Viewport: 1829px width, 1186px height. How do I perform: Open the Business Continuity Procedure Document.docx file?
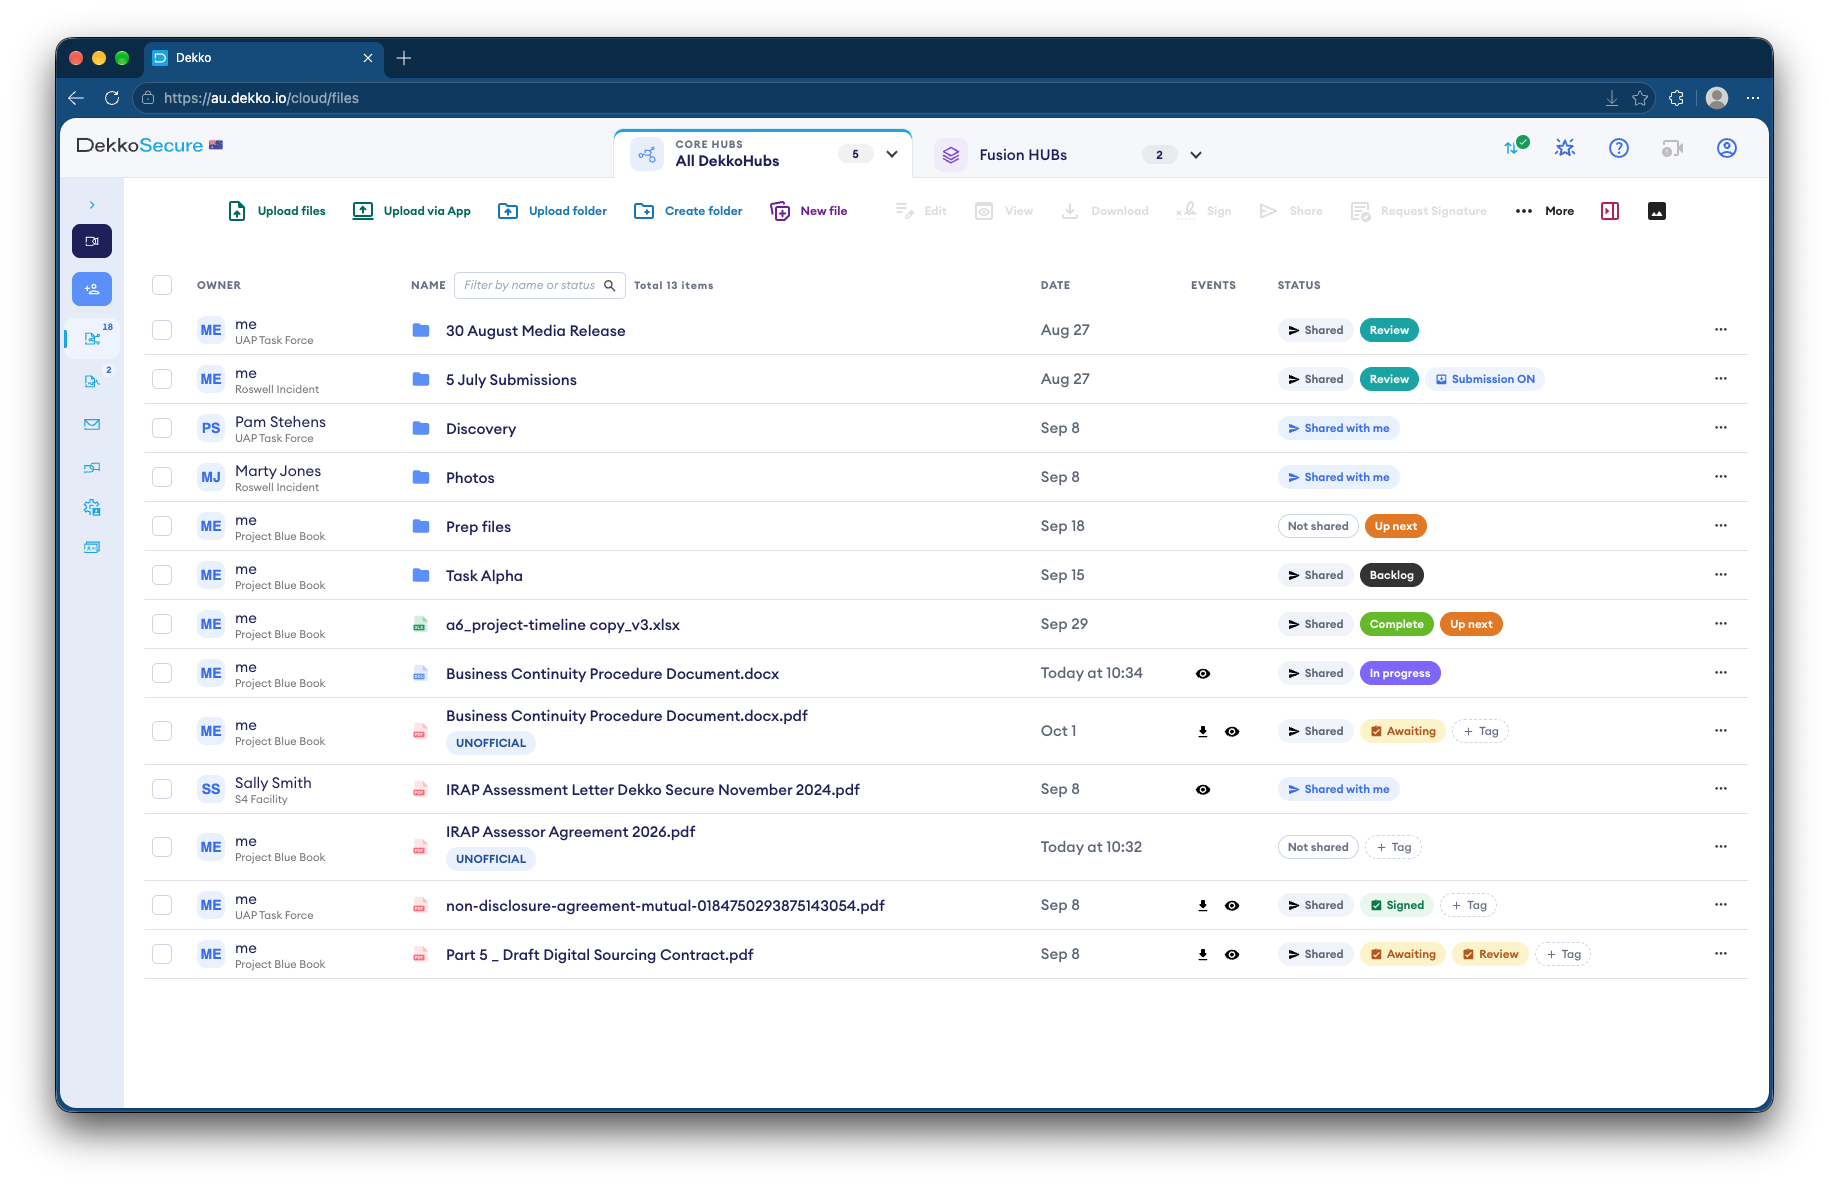click(612, 674)
